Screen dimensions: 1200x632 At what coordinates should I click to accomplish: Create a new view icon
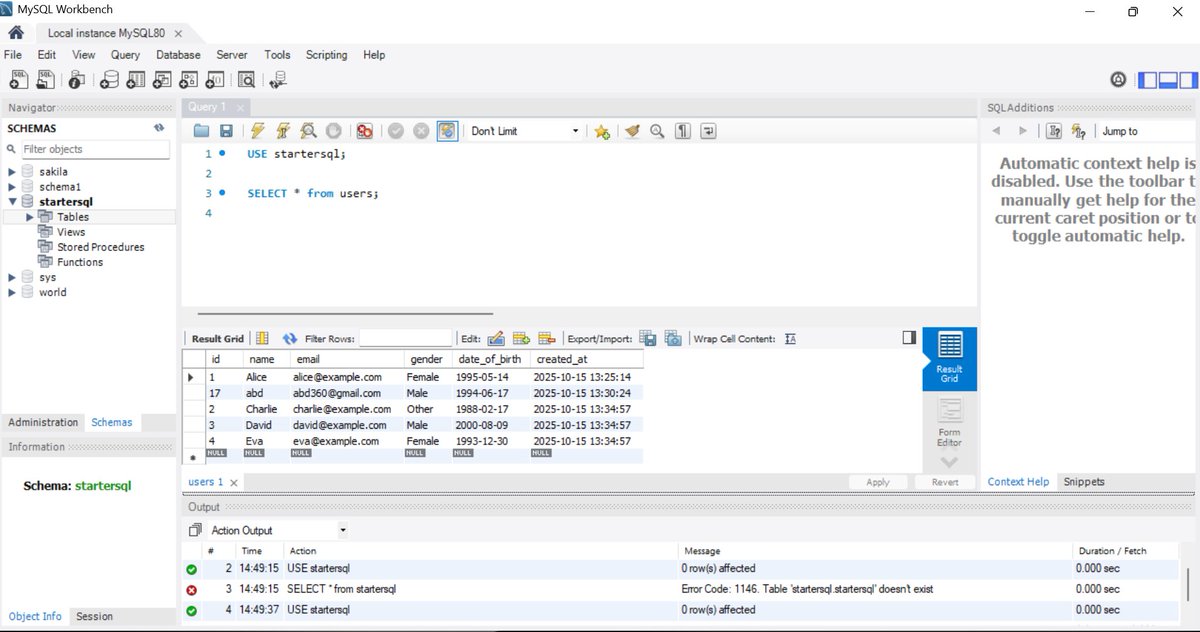(162, 80)
